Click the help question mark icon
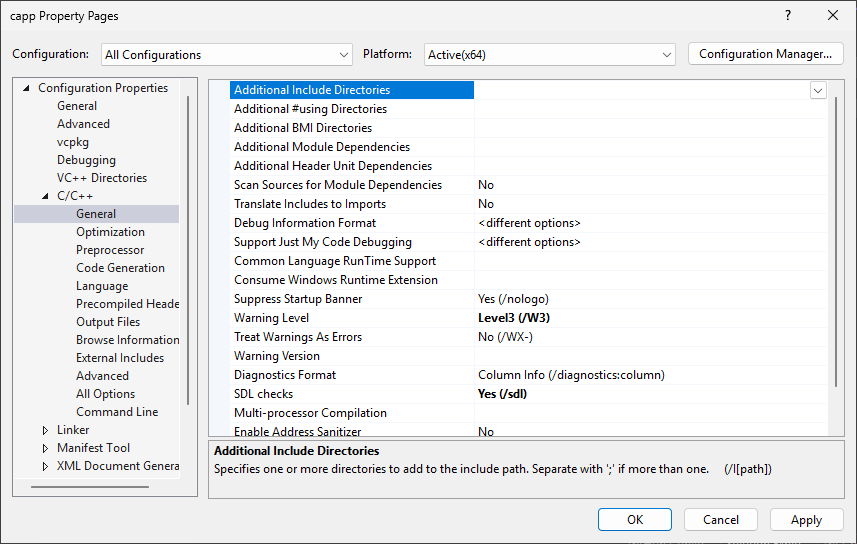 [x=788, y=15]
